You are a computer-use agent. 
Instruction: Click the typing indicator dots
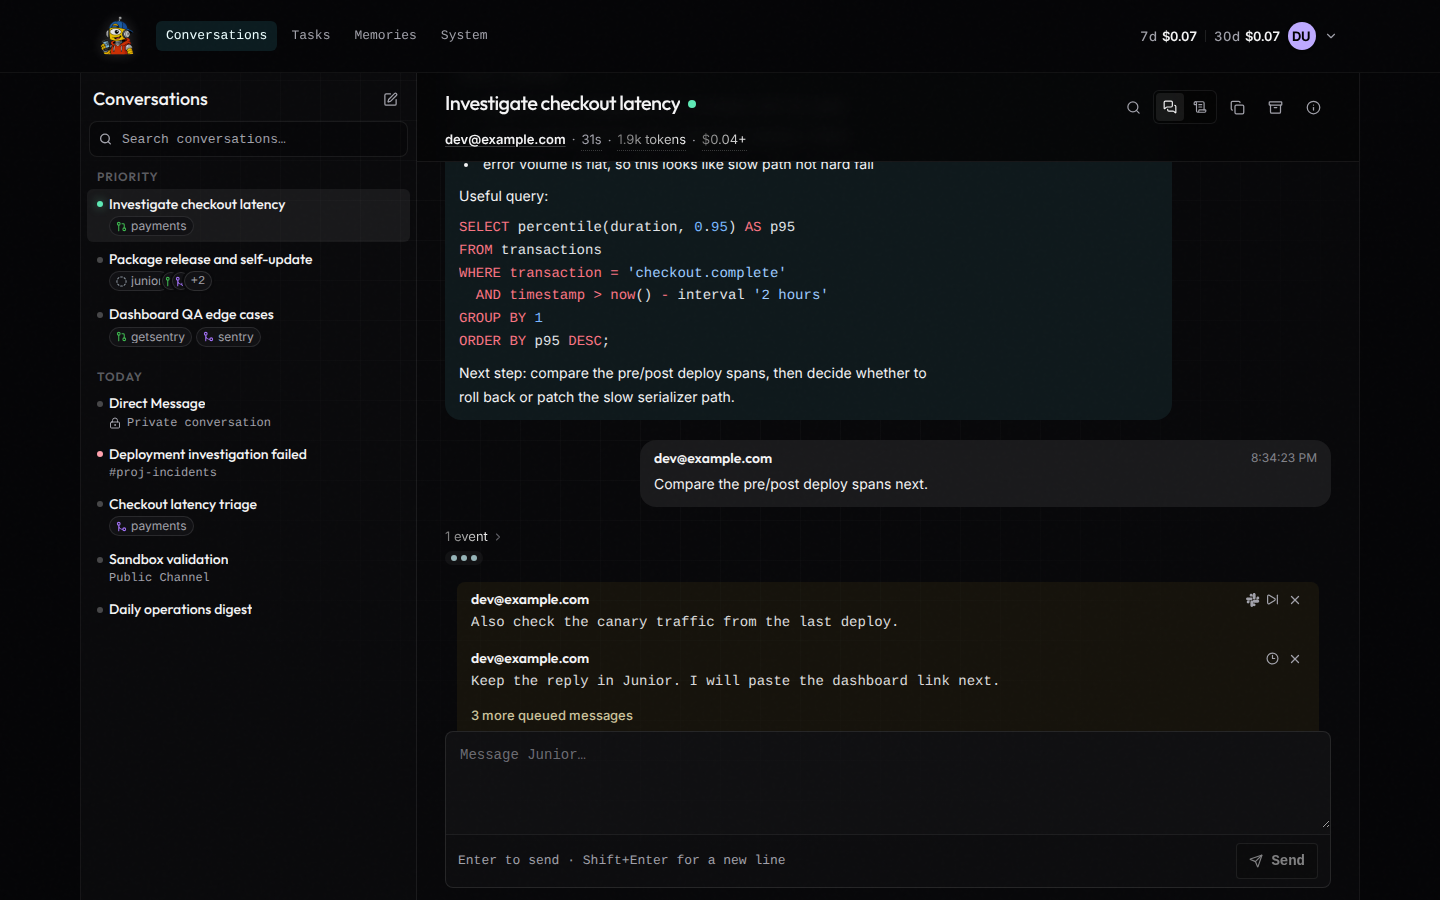click(x=464, y=558)
